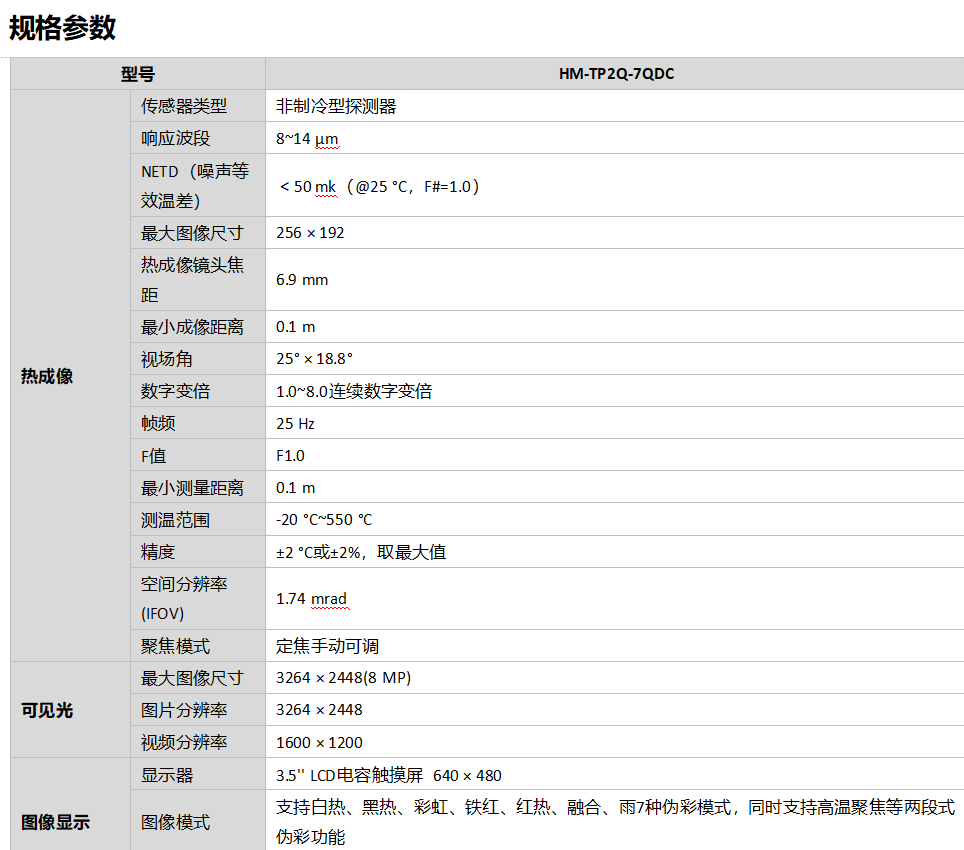This screenshot has width=964, height=850.
Task: Click the '热成像' category cell
Action: tap(71, 376)
